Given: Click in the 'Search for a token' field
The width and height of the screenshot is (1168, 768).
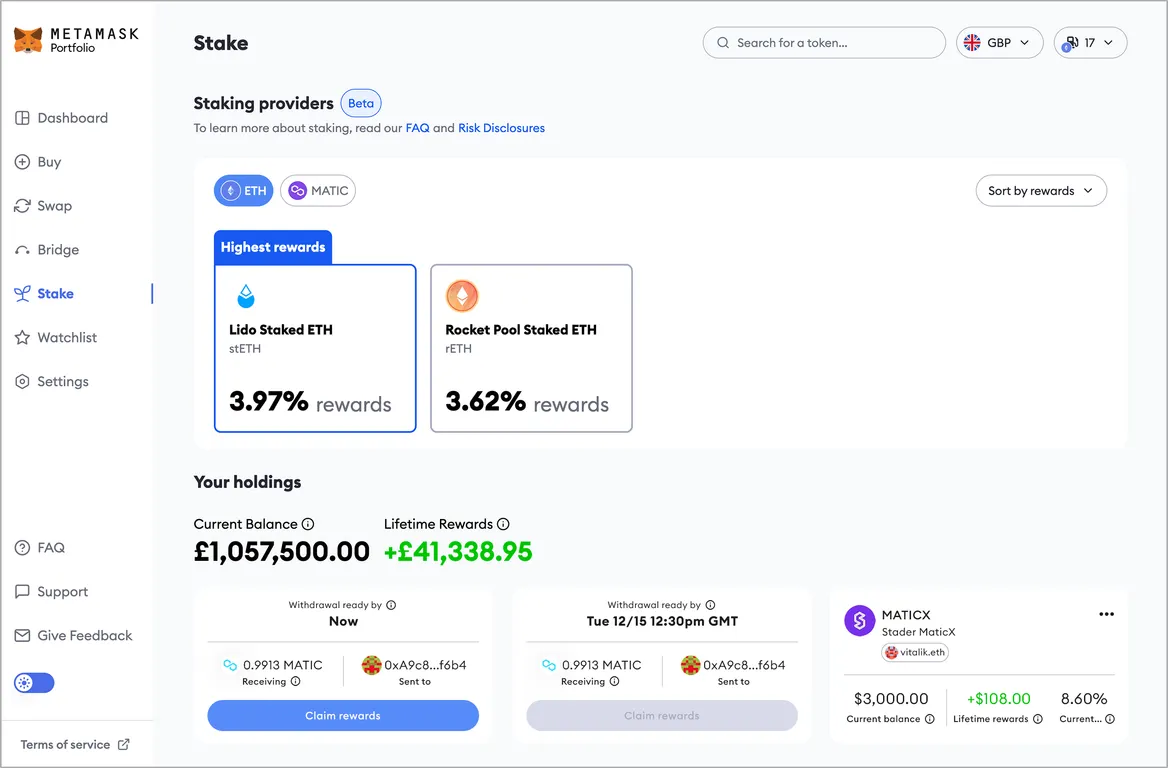Looking at the screenshot, I should coord(824,42).
